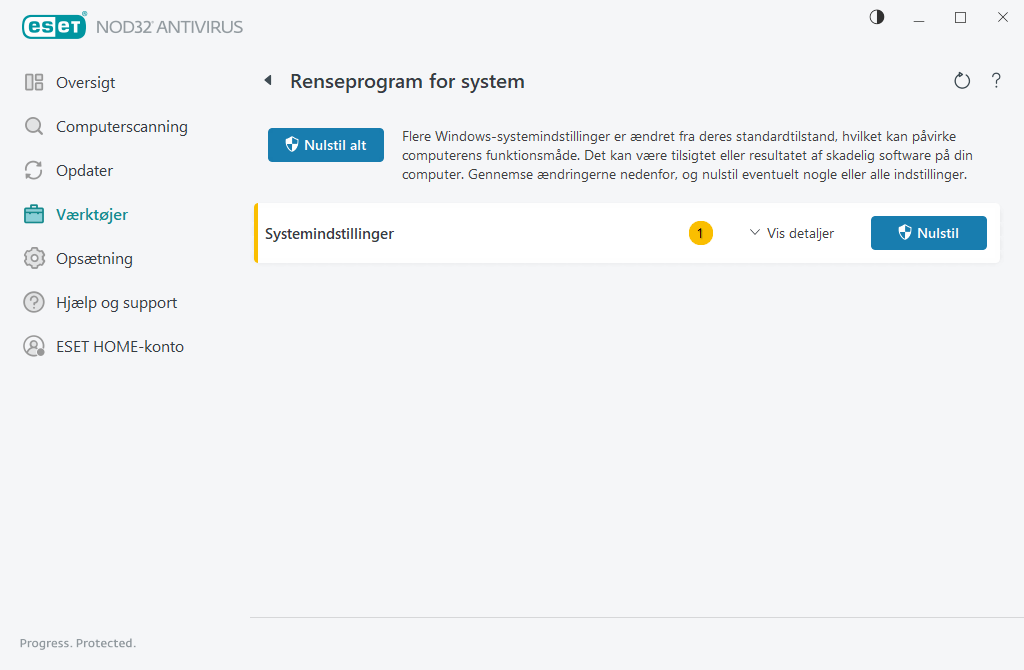
Task: Open the Hjælp og support section
Action: tap(117, 302)
